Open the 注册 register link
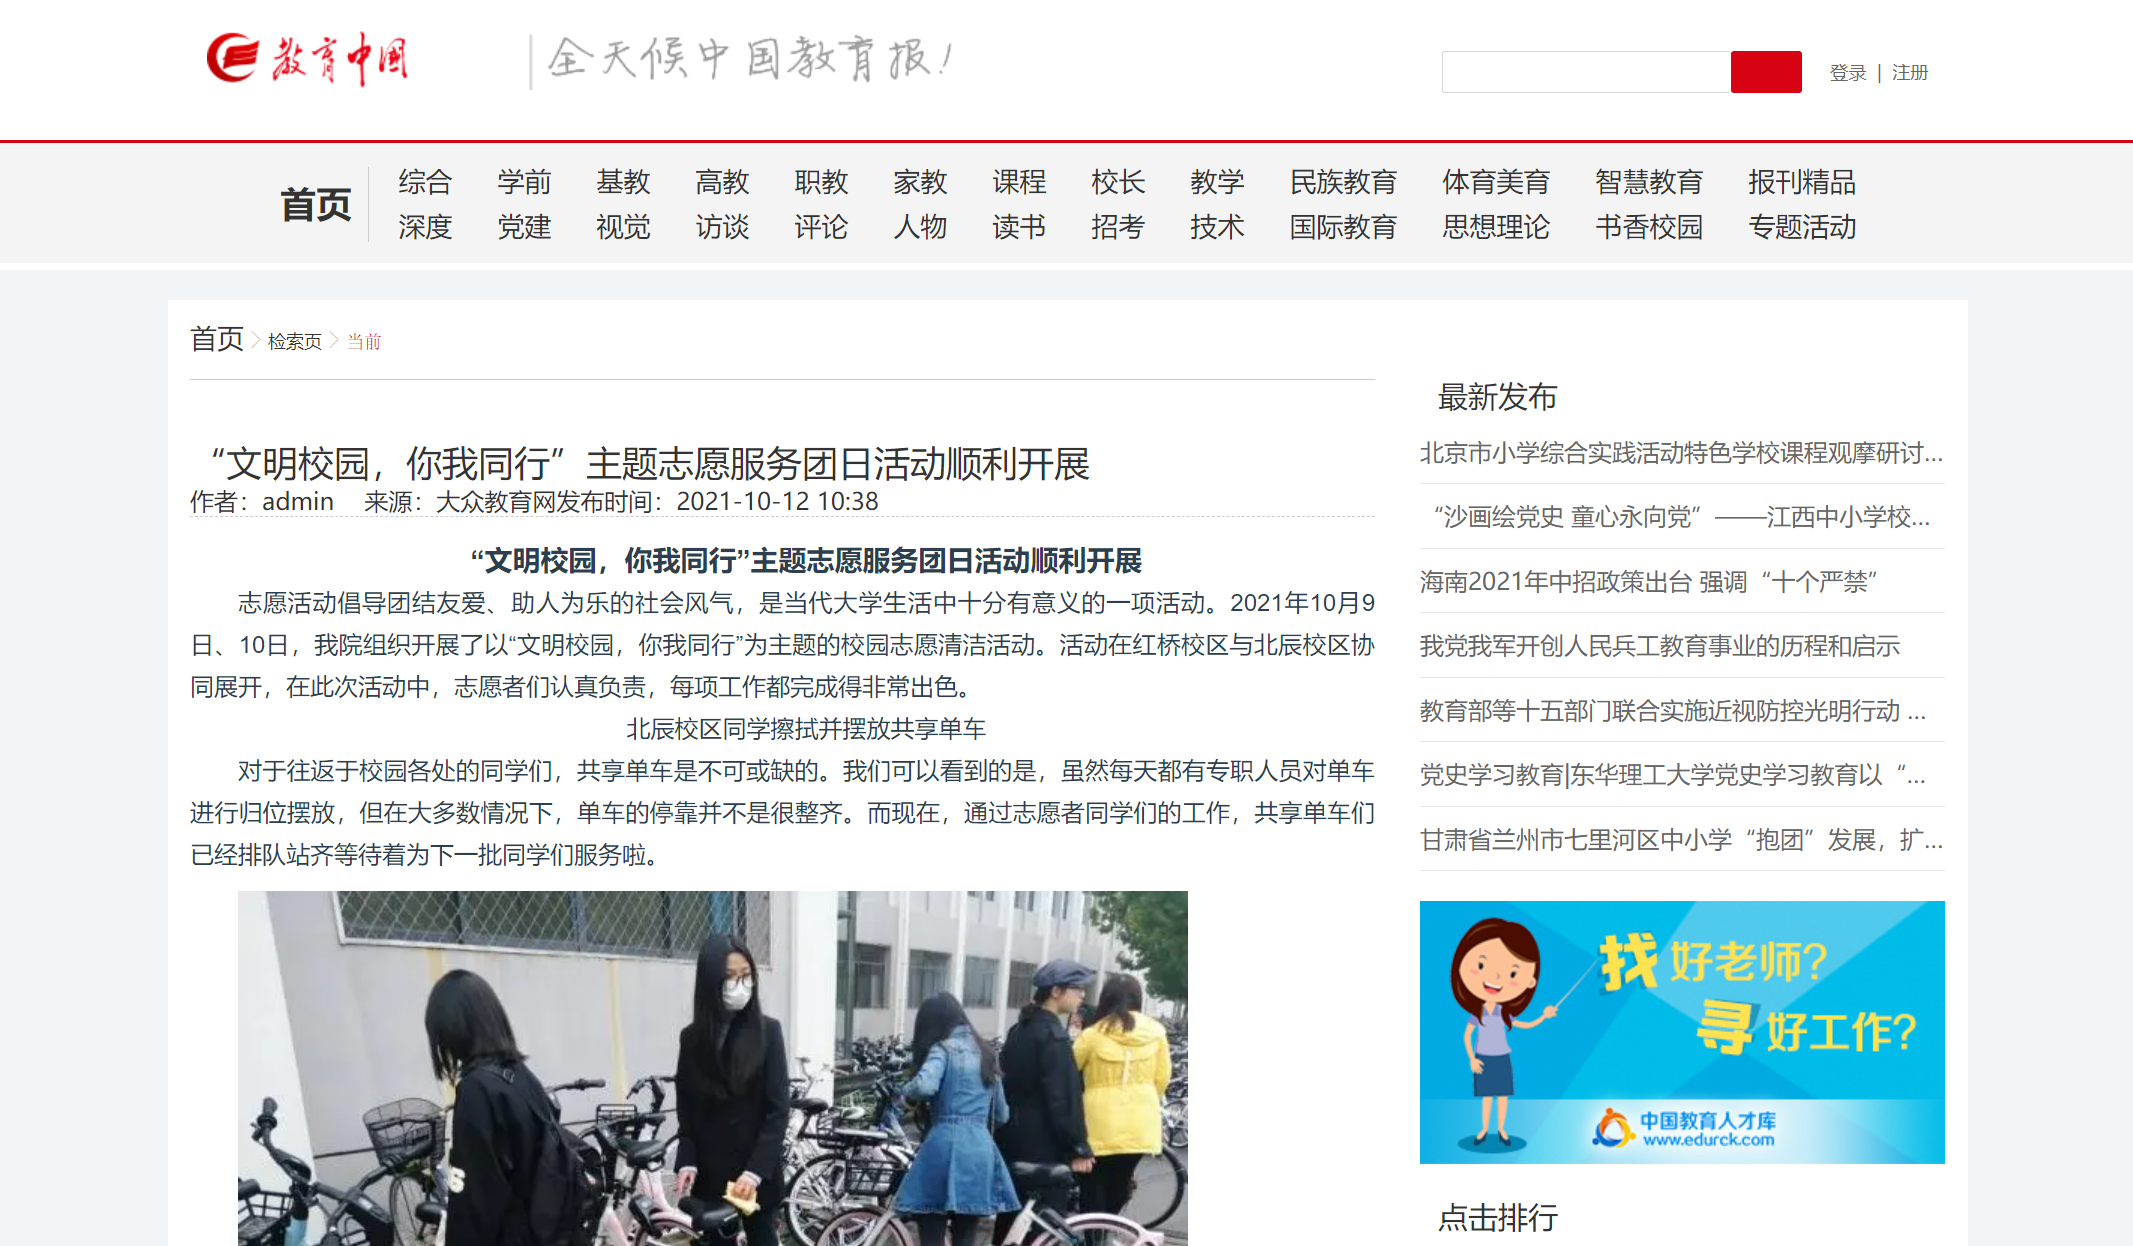The image size is (2133, 1246). coord(1909,73)
